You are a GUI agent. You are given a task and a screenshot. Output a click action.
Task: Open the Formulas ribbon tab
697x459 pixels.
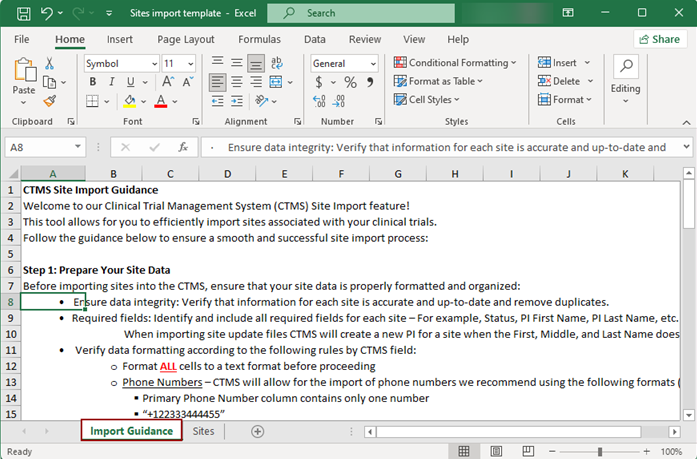click(259, 39)
